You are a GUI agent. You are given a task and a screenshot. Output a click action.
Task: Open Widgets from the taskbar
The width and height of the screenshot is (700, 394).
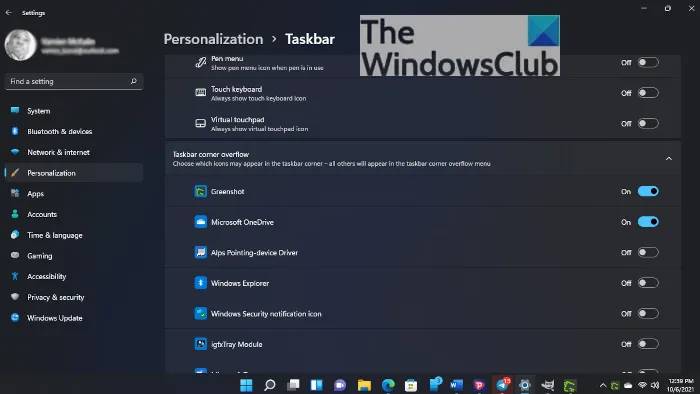(x=317, y=385)
